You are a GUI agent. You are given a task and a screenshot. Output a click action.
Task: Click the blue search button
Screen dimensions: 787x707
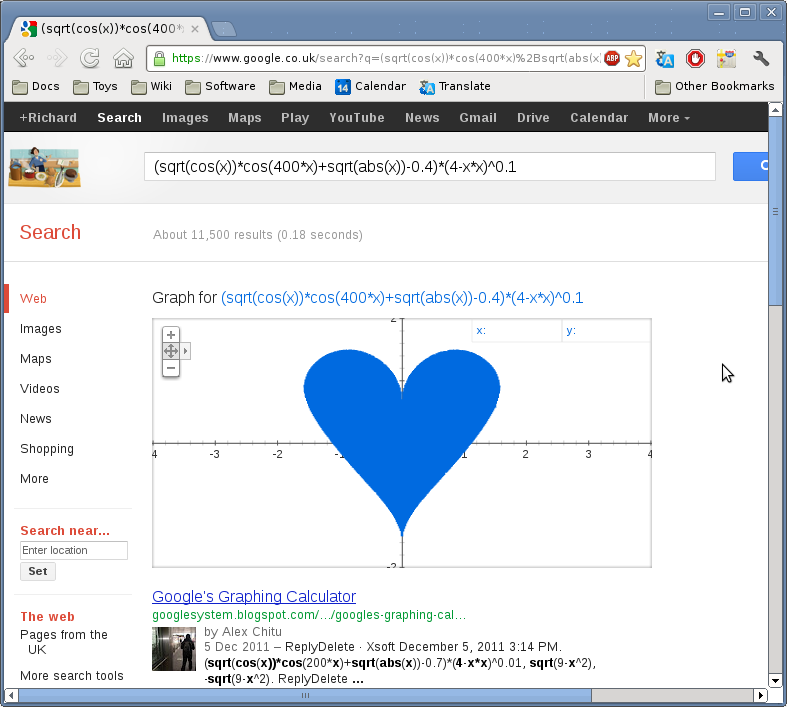click(x=750, y=167)
